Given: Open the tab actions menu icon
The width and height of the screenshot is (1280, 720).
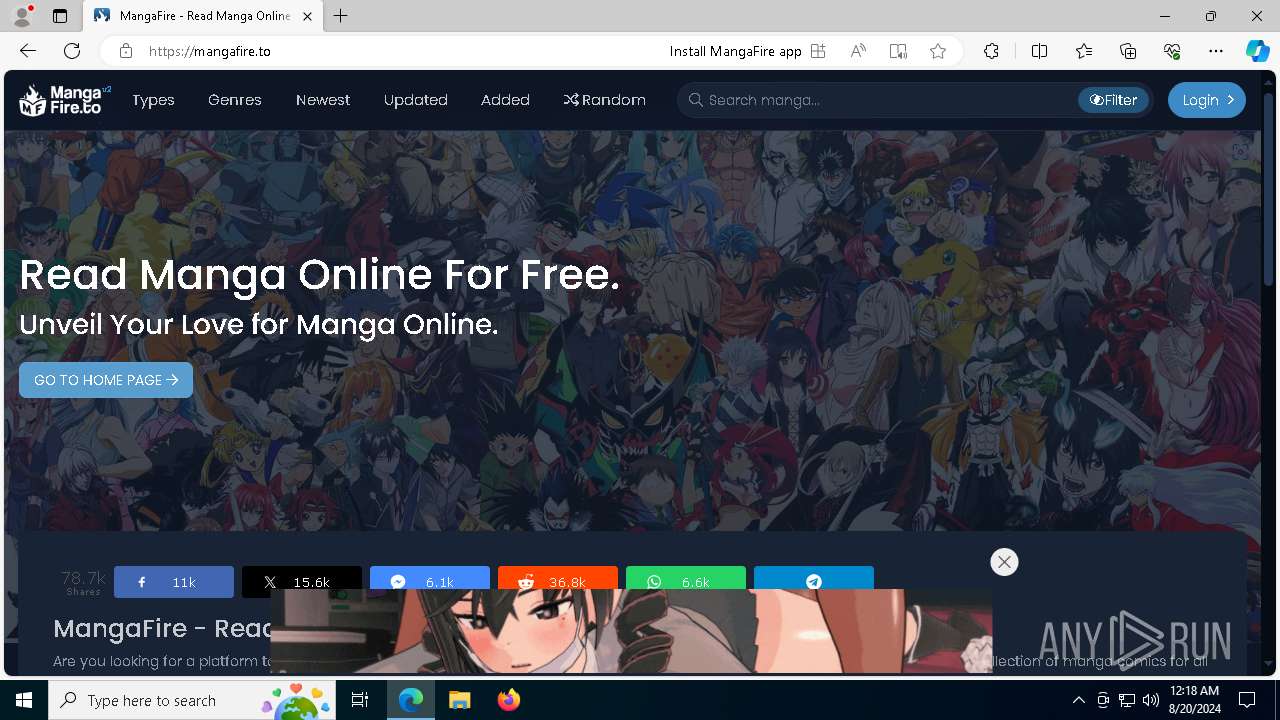Looking at the screenshot, I should coord(60,16).
